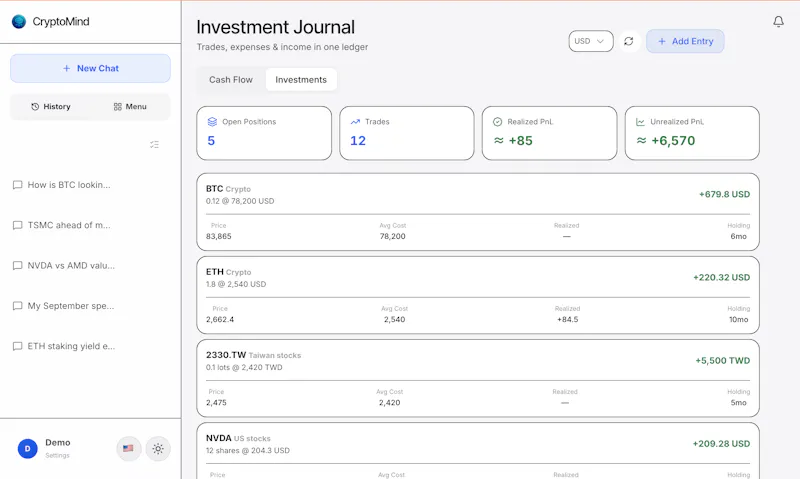Image resolution: width=800 pixels, height=479 pixels.
Task: Open chat 'NVDA vs AMD valu...'
Action: tap(71, 265)
